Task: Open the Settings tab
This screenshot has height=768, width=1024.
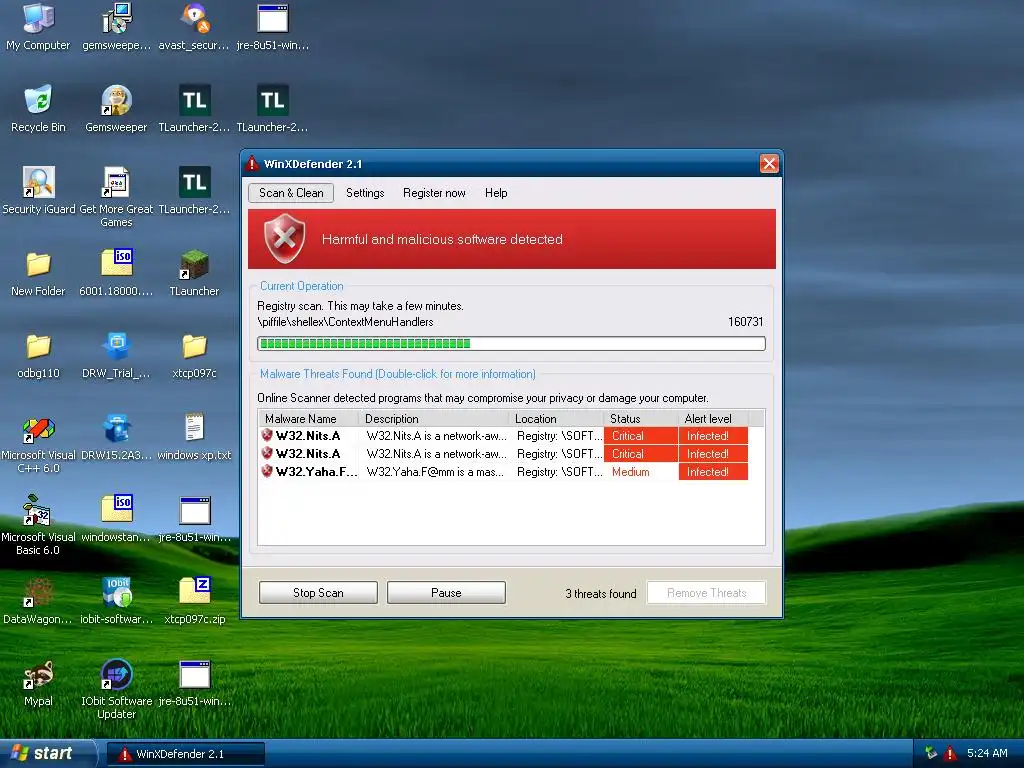Action: tap(365, 193)
